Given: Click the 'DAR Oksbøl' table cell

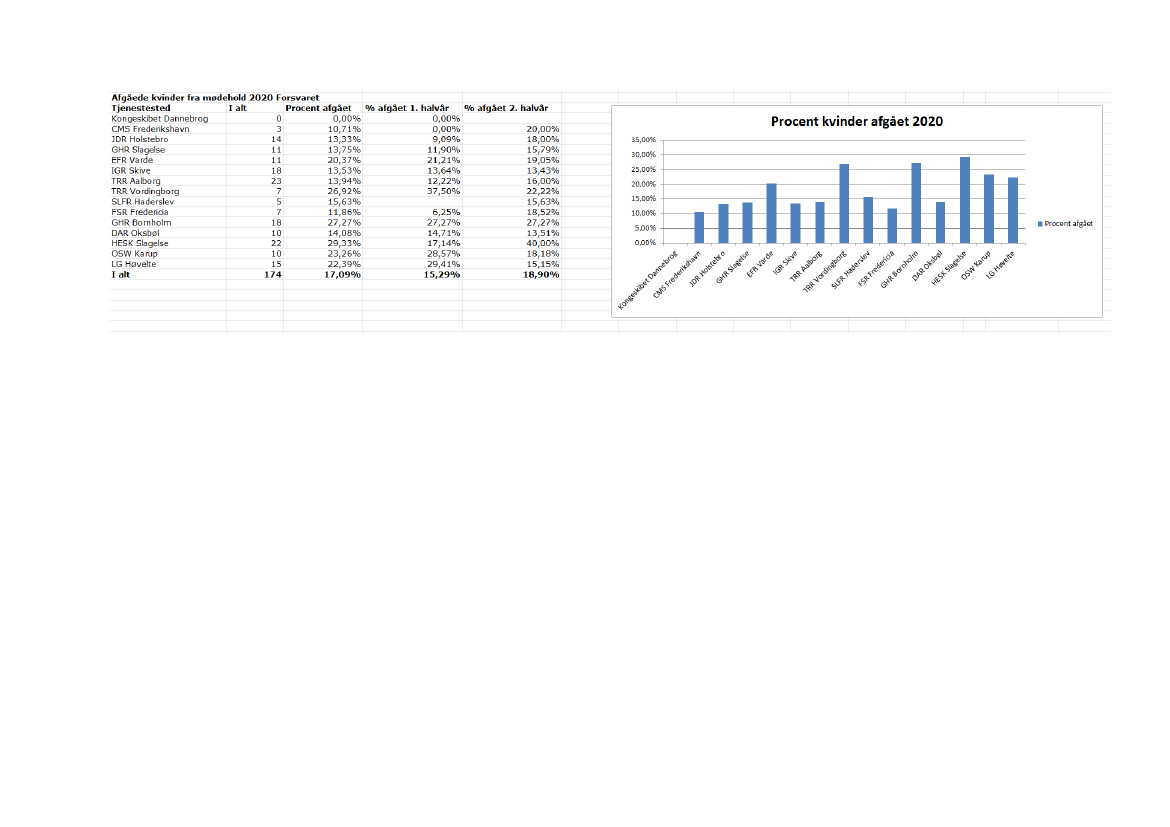Looking at the screenshot, I should coord(135,233).
